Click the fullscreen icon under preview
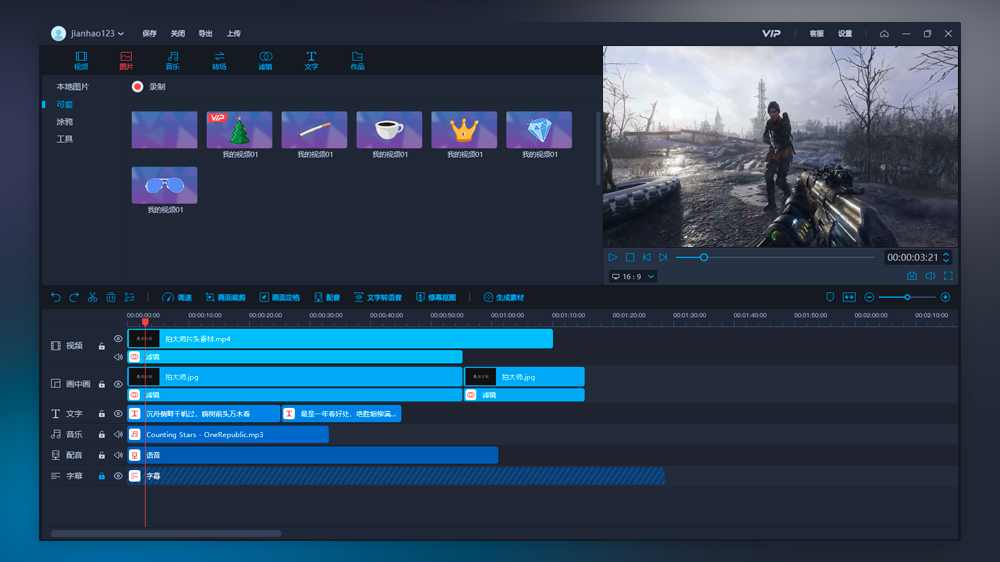 tap(948, 276)
